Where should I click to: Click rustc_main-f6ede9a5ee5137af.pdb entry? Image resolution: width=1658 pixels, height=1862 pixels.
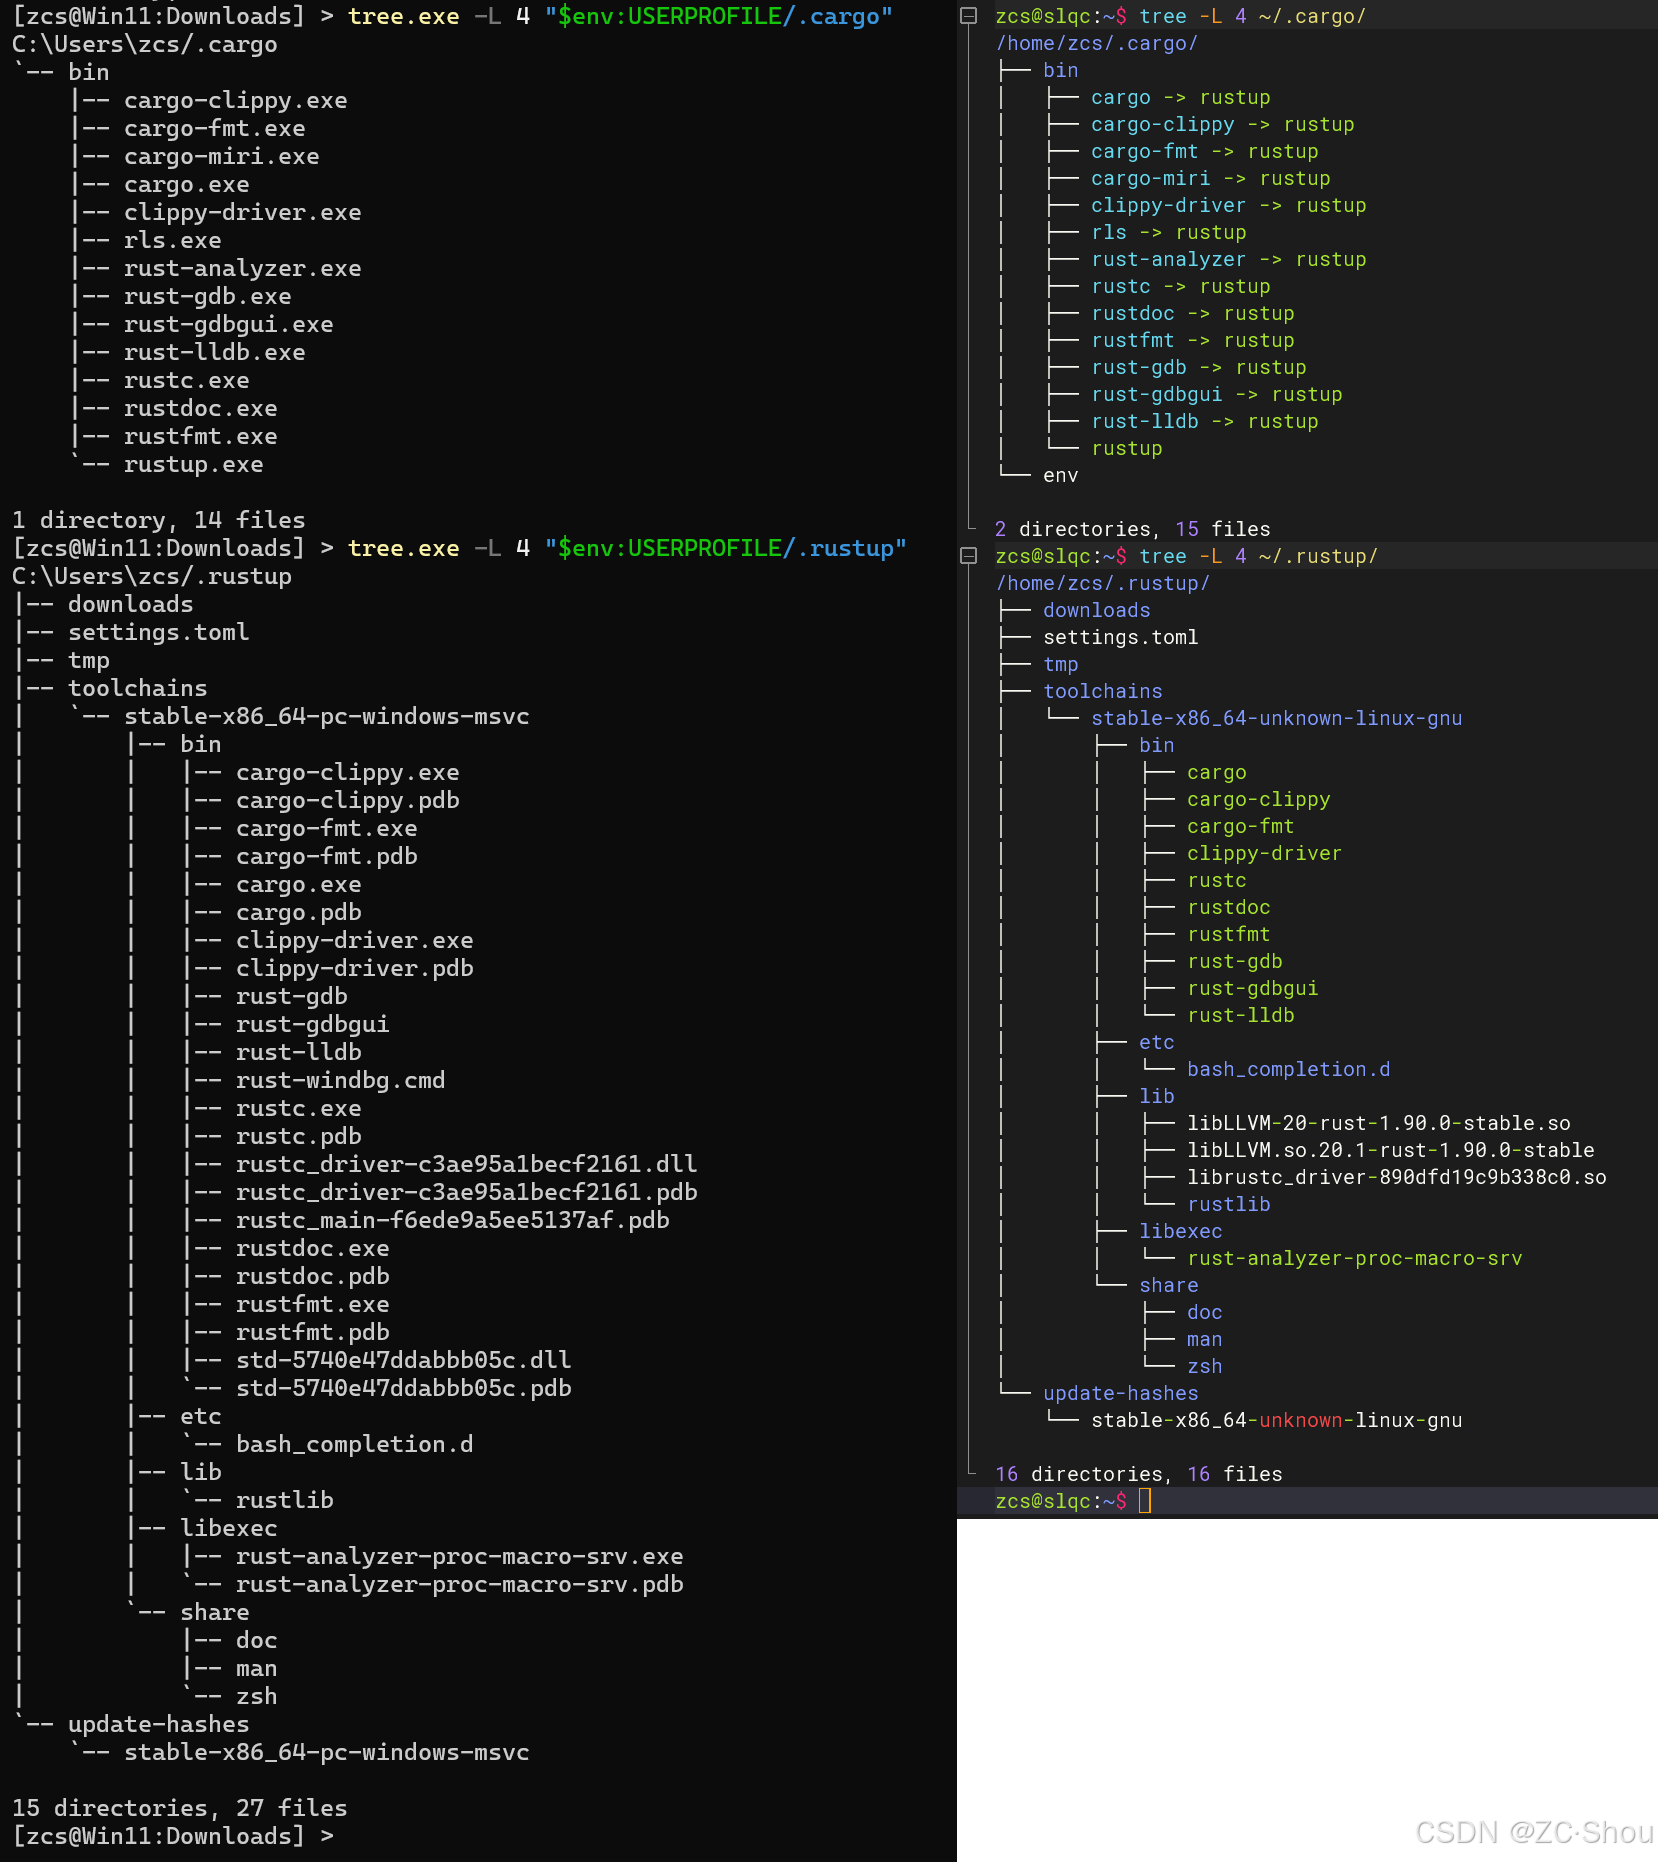(452, 1220)
